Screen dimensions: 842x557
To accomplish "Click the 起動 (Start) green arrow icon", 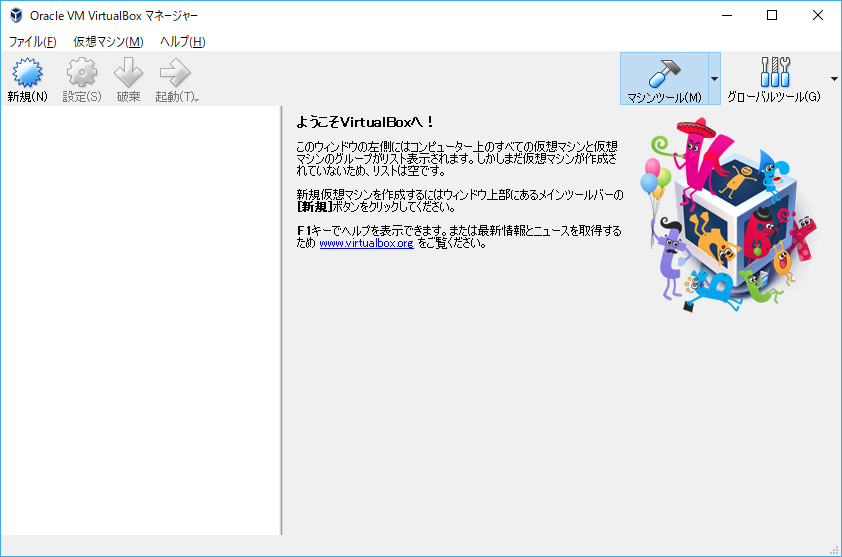I will click(x=174, y=73).
